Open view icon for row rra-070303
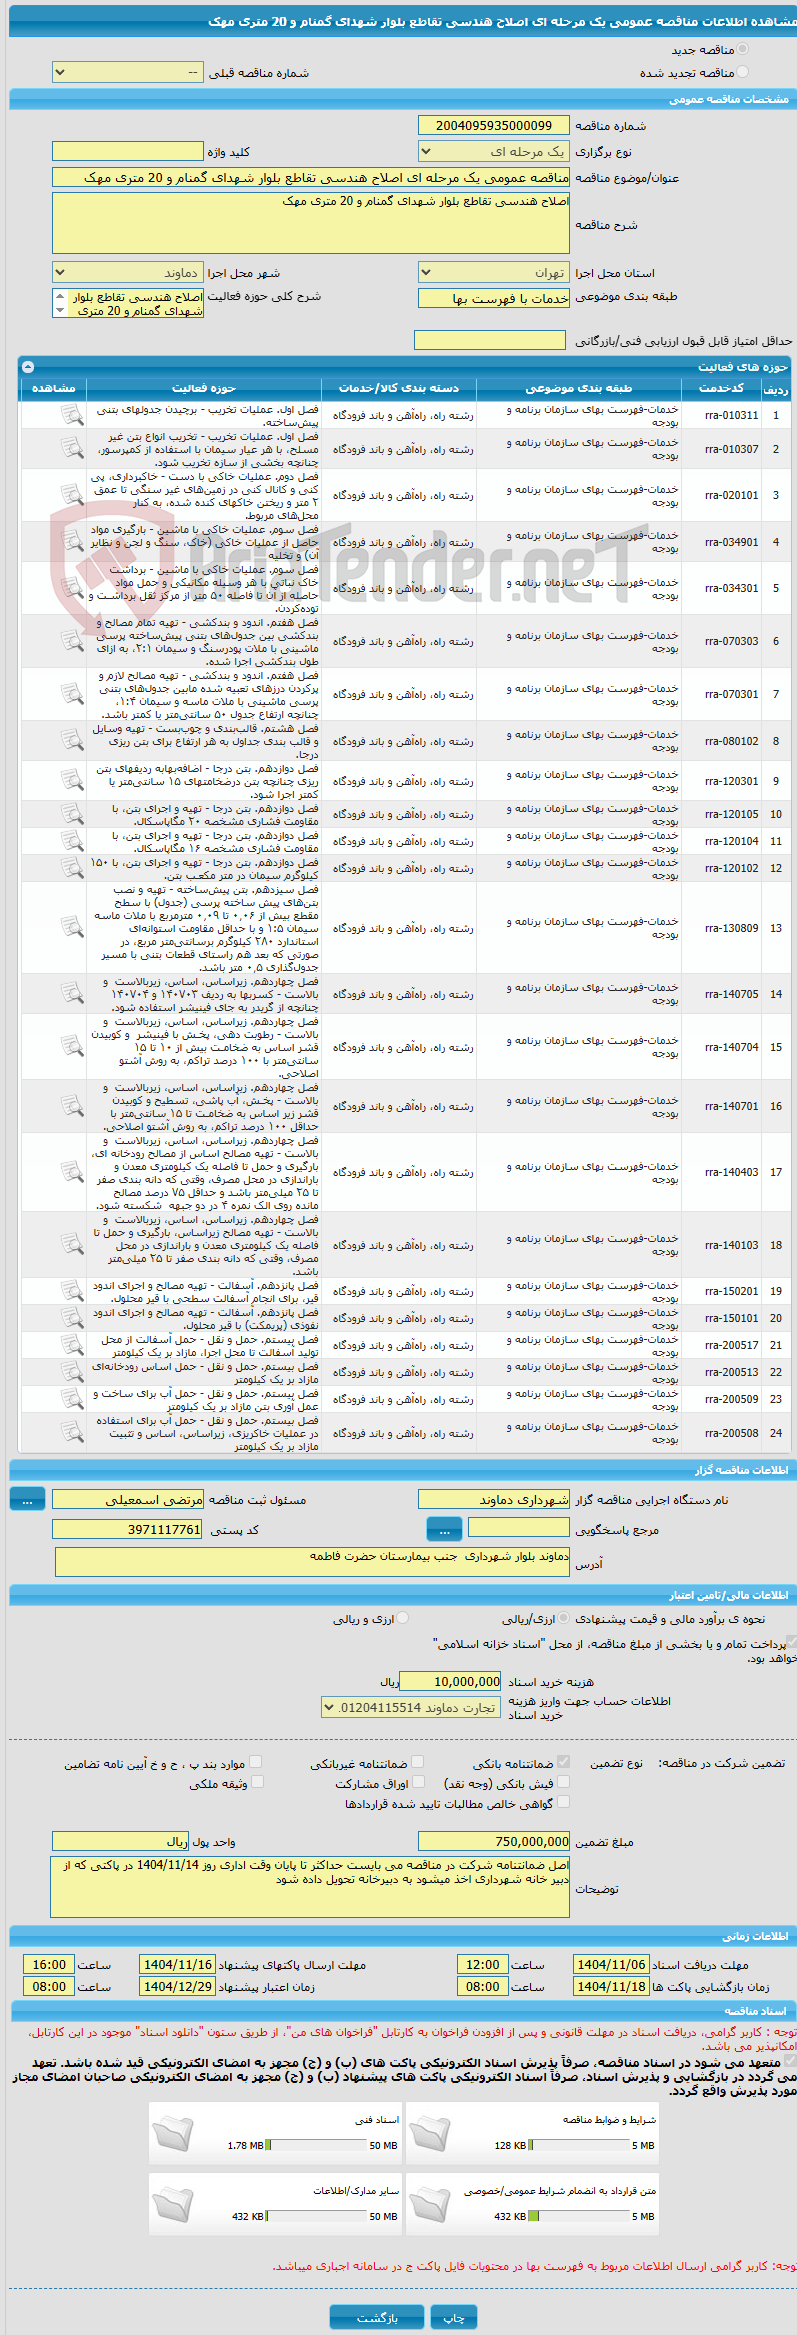Viewport: 797px width, 2335px height. point(72,641)
